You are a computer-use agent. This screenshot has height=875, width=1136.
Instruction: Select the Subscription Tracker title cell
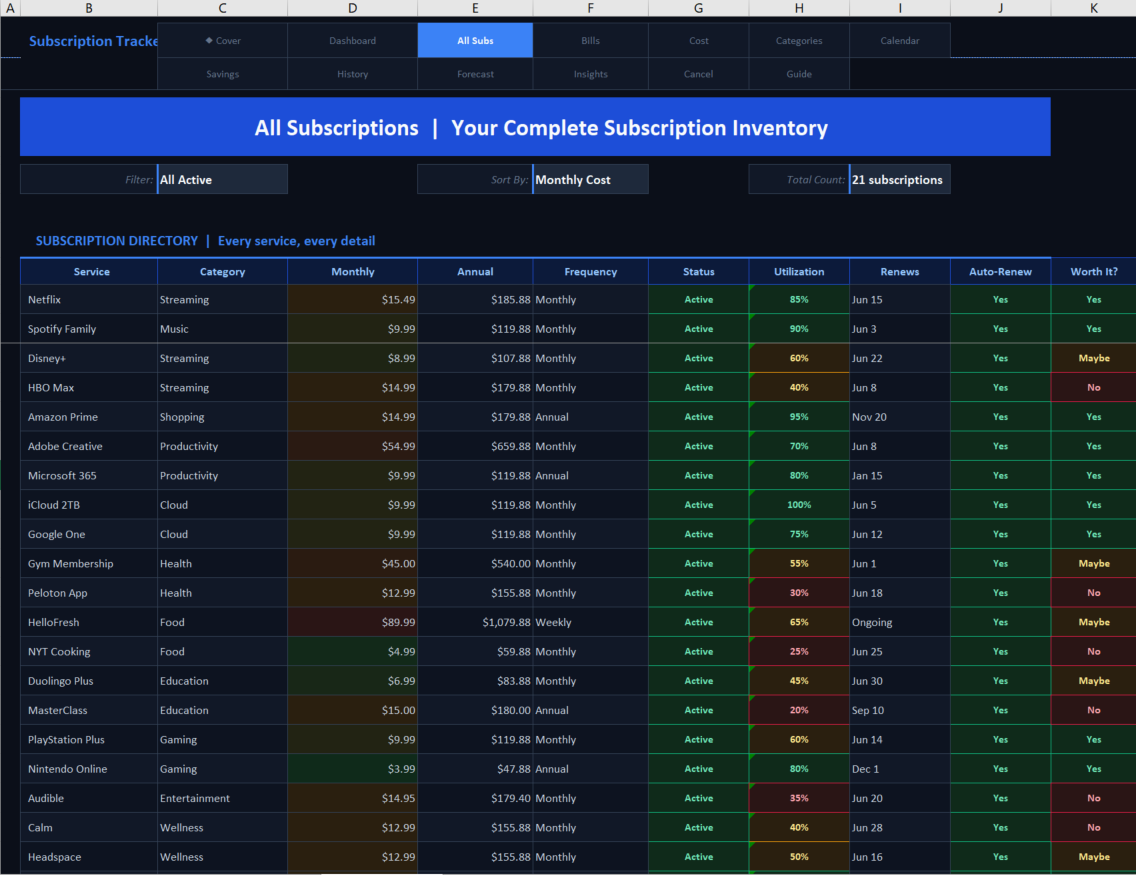click(89, 41)
